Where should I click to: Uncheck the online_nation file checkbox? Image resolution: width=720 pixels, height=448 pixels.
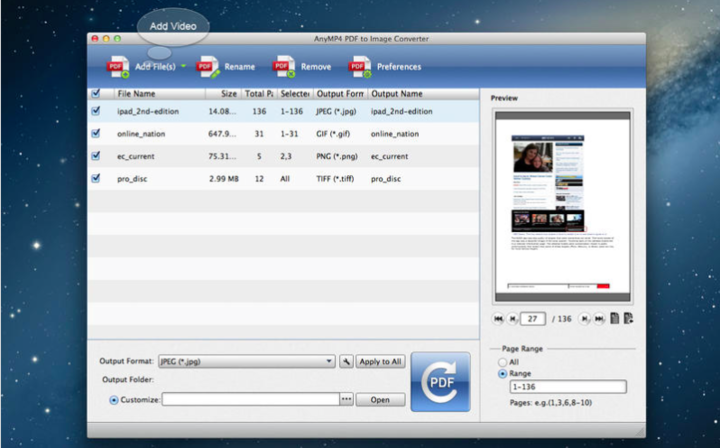[x=96, y=133]
